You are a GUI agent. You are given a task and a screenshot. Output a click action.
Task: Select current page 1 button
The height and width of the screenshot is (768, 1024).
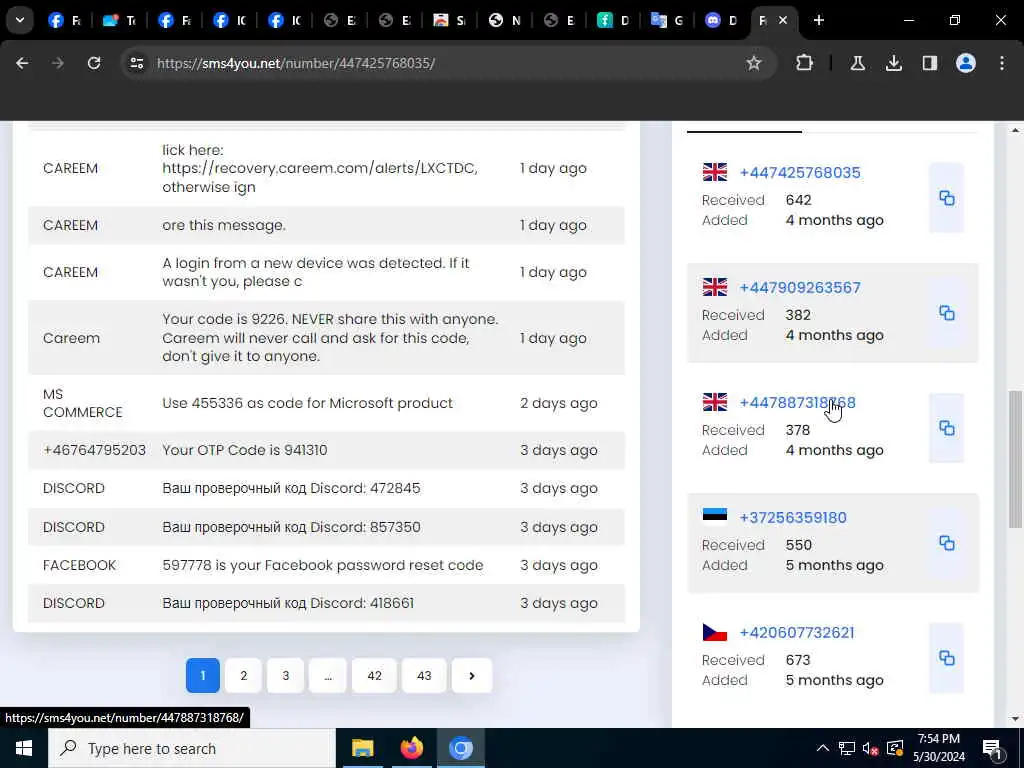[x=202, y=676]
